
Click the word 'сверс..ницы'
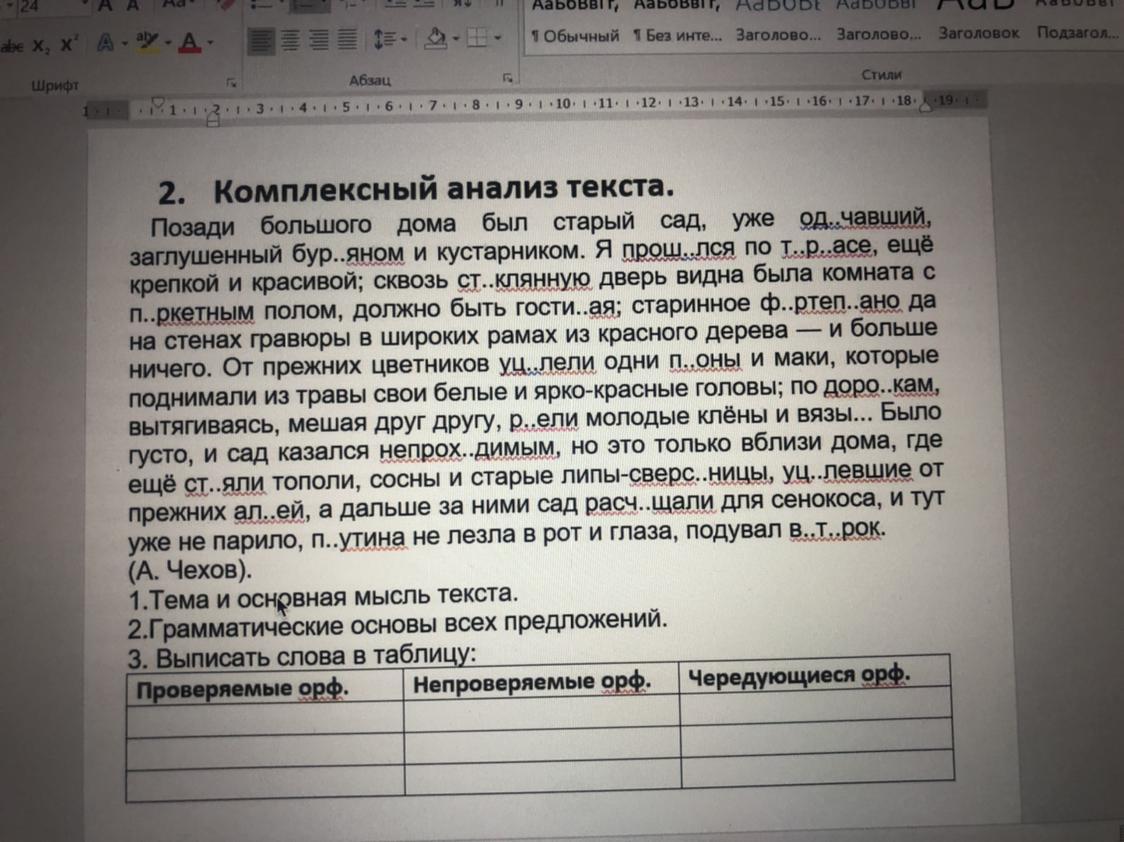701,475
